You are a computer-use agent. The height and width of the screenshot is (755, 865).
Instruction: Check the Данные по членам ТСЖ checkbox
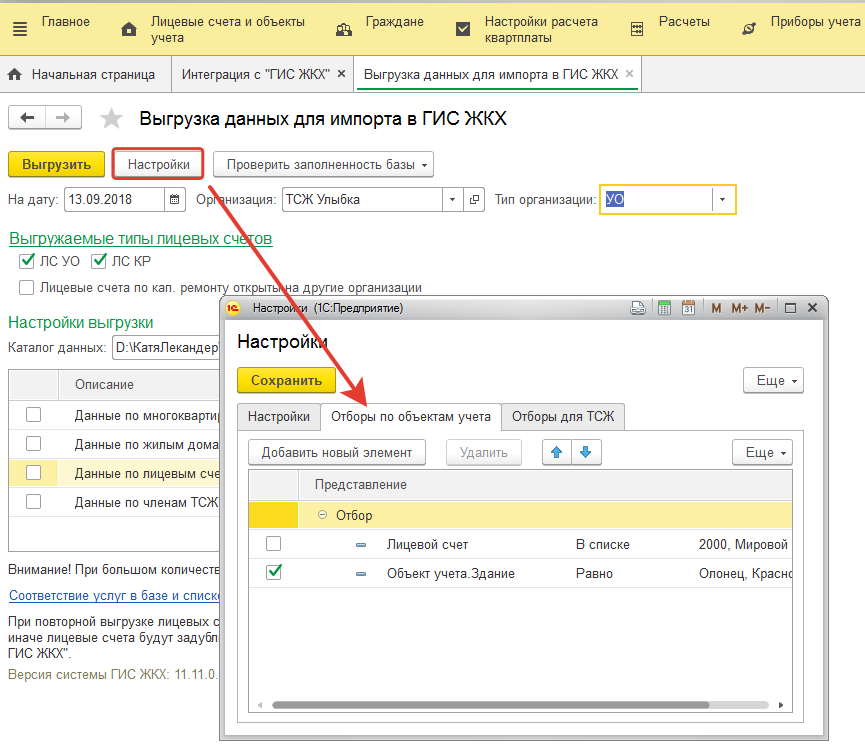pos(34,501)
